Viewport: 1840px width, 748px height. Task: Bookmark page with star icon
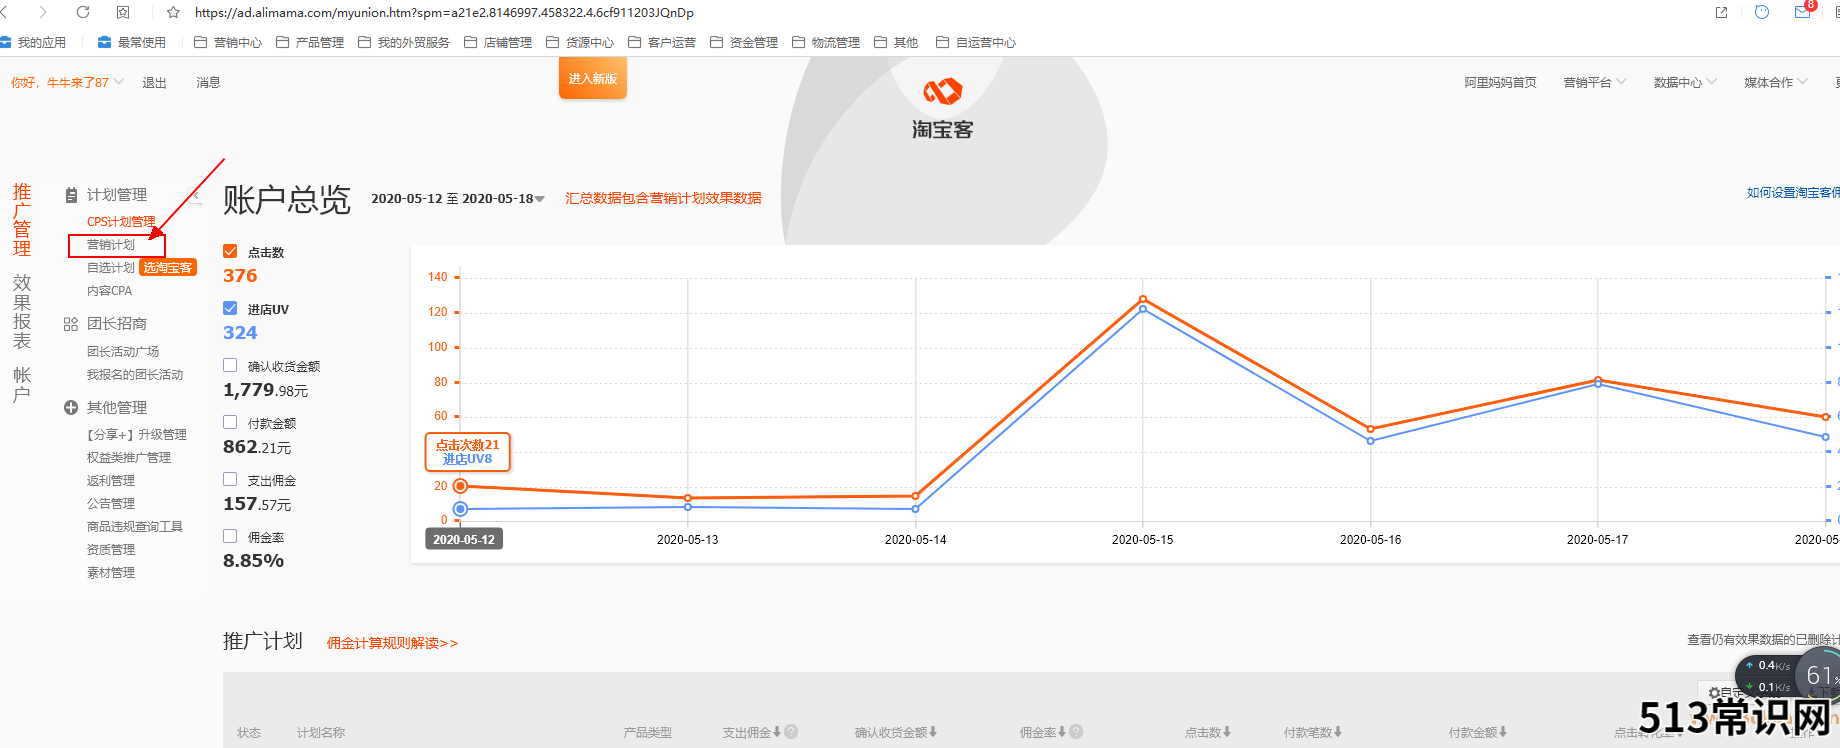pos(173,12)
